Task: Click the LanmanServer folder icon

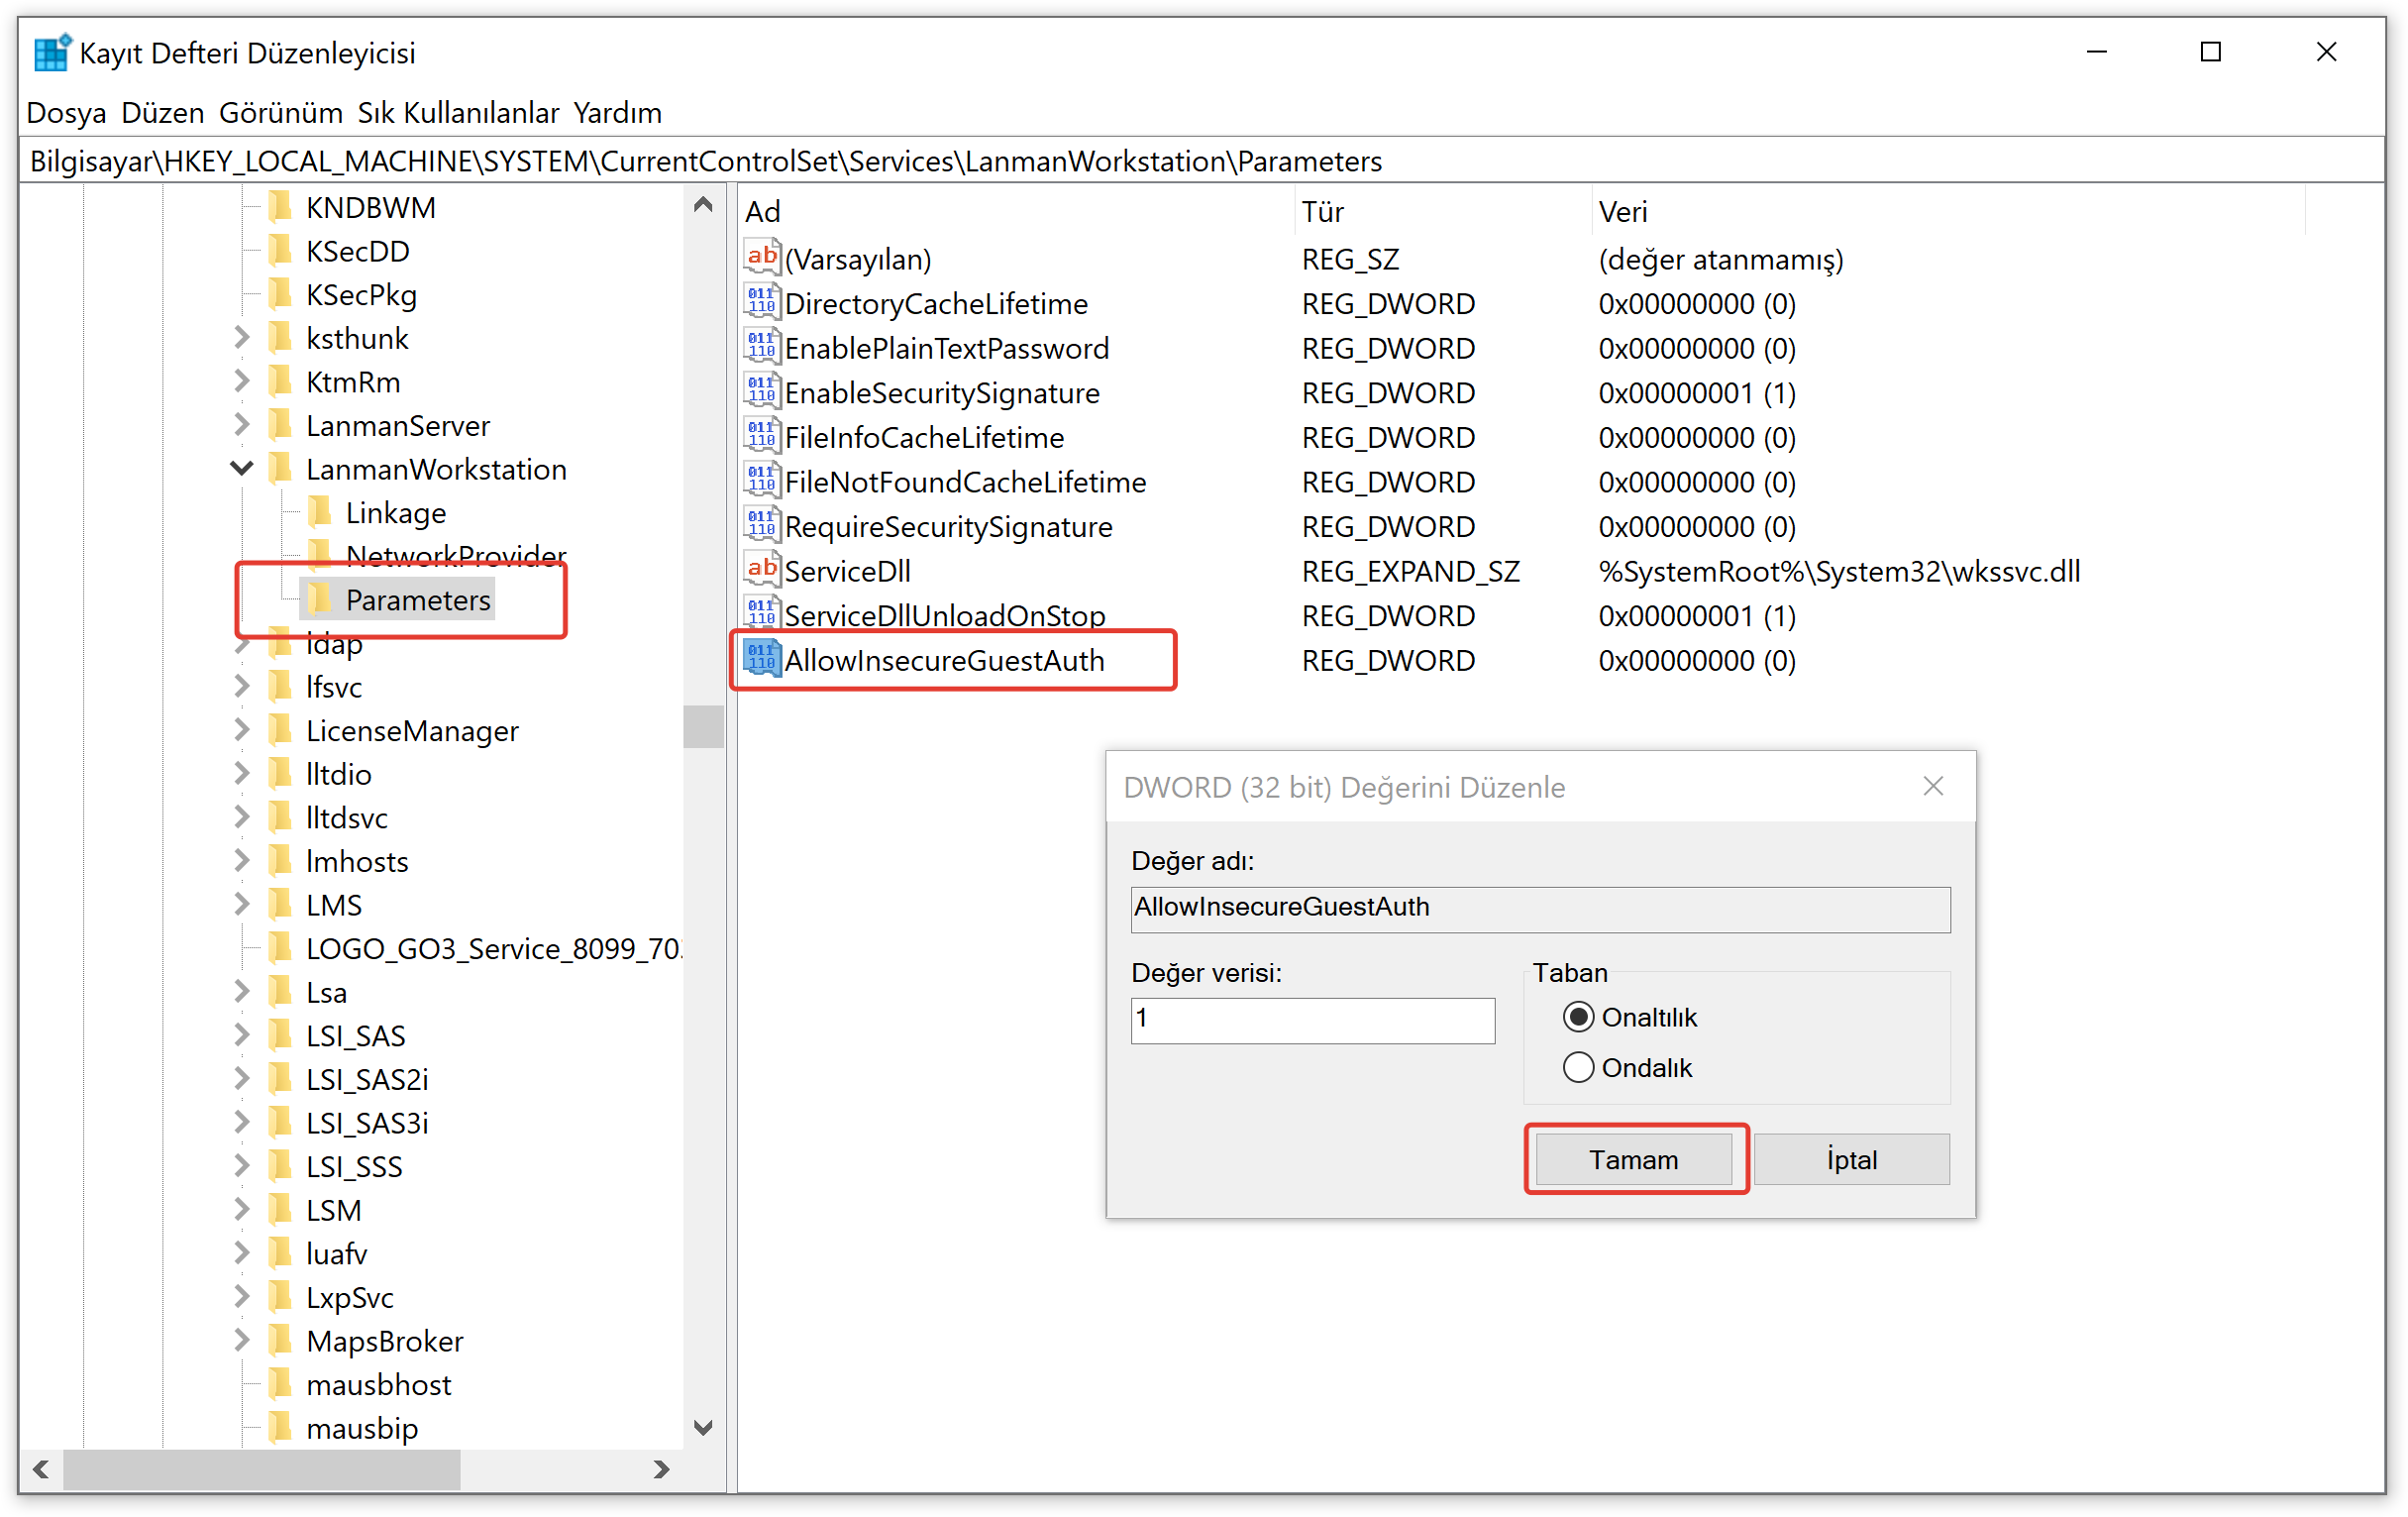Action: coord(281,426)
